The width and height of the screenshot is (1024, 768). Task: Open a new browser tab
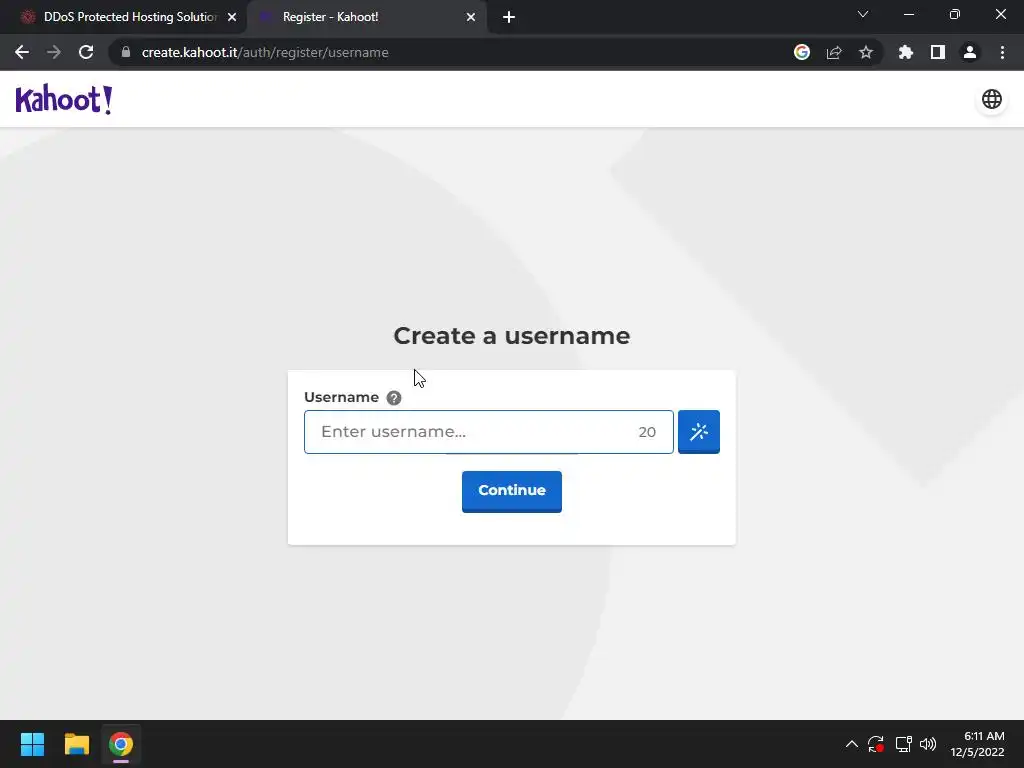point(509,17)
